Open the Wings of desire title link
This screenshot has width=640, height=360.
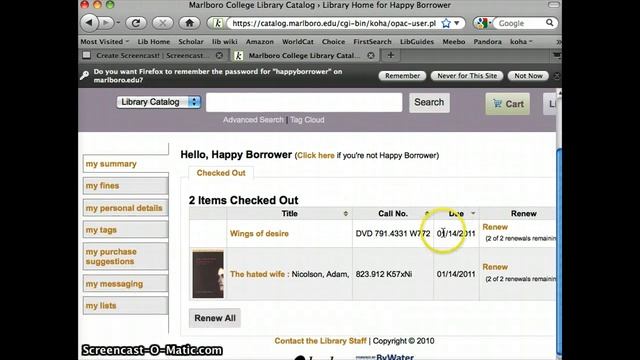259,233
